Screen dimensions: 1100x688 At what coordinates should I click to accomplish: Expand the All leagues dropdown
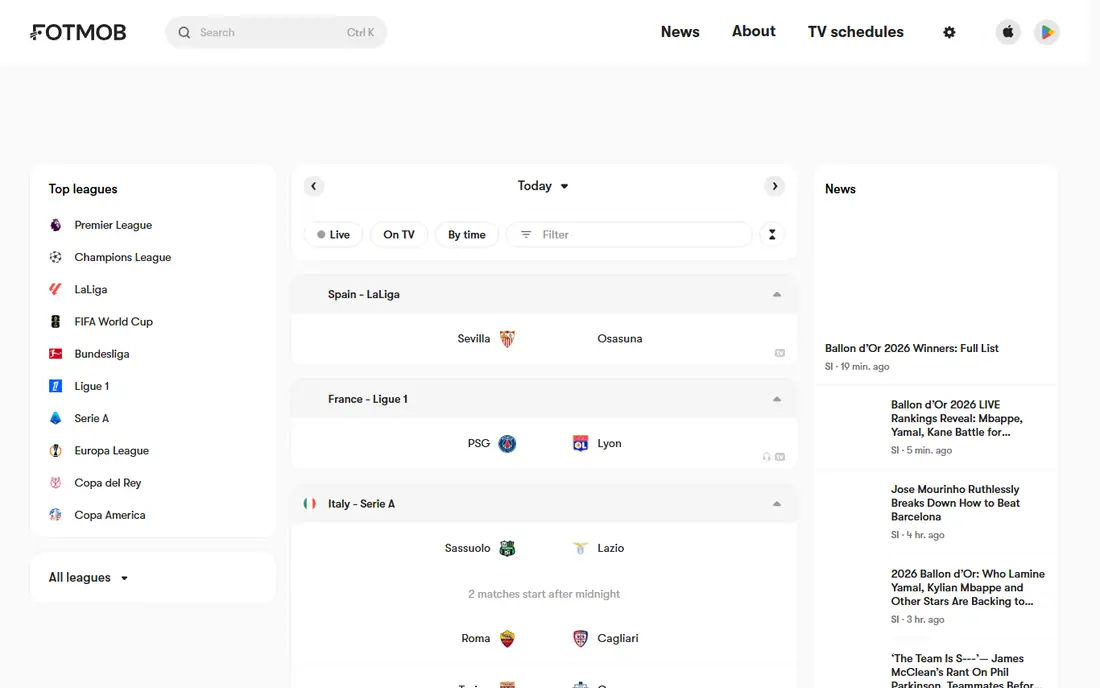88,578
